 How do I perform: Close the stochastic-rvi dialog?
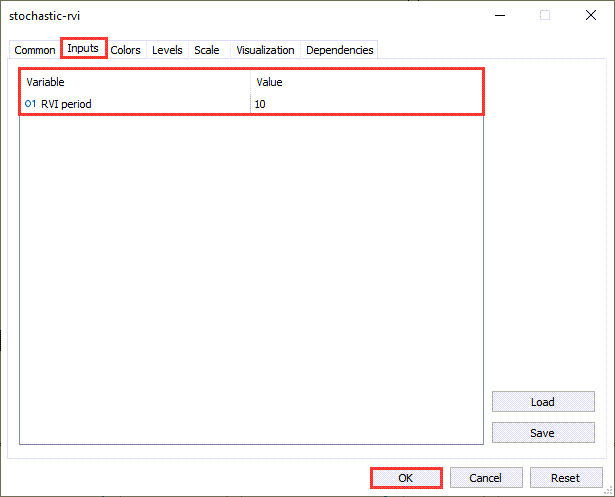click(591, 16)
